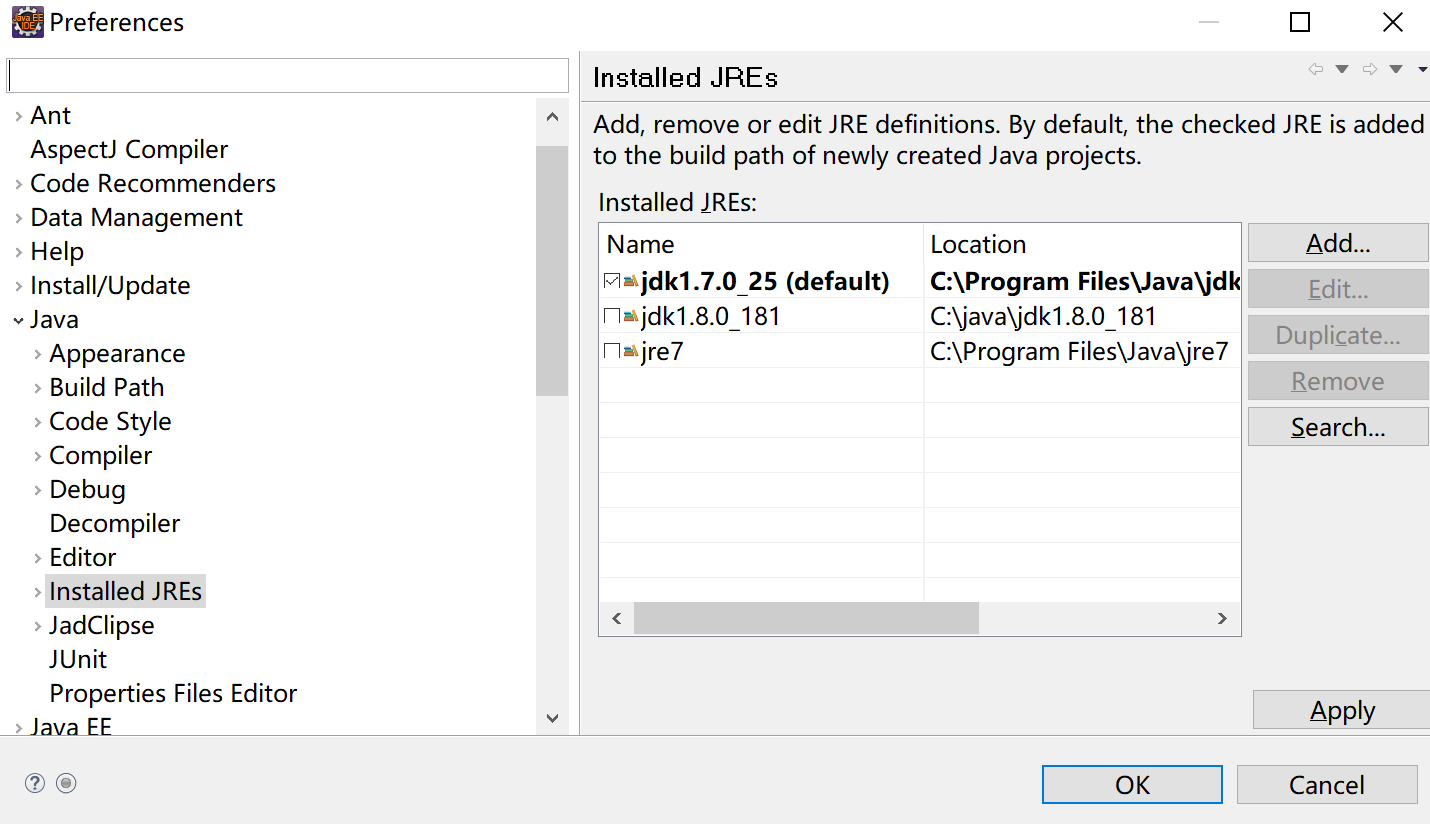Click the Java EE IDE icon in title bar

pos(27,22)
